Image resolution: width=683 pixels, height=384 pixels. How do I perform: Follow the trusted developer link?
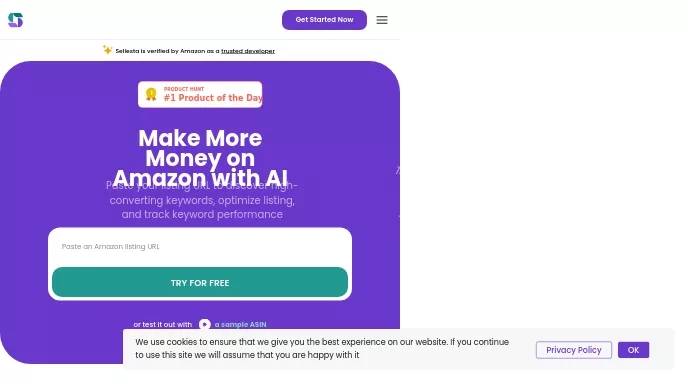tap(248, 51)
